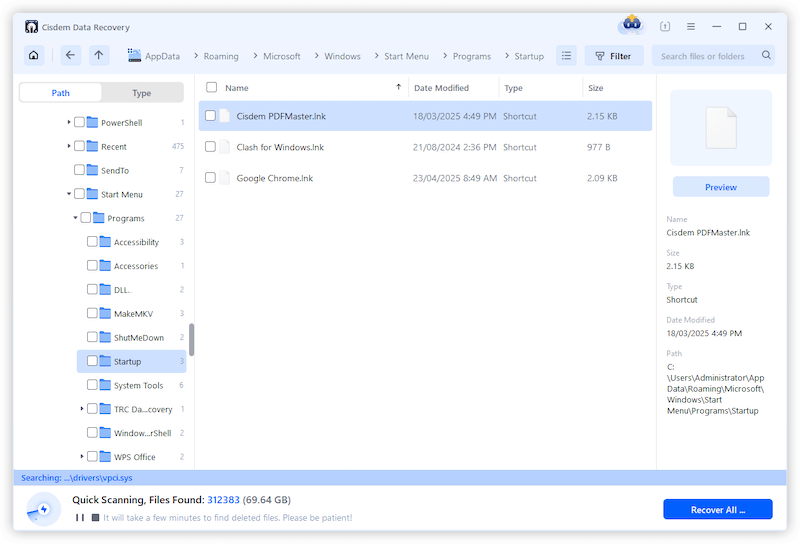The width and height of the screenshot is (800, 544).
Task: Click the preview pane file thumbnail
Action: point(721,128)
